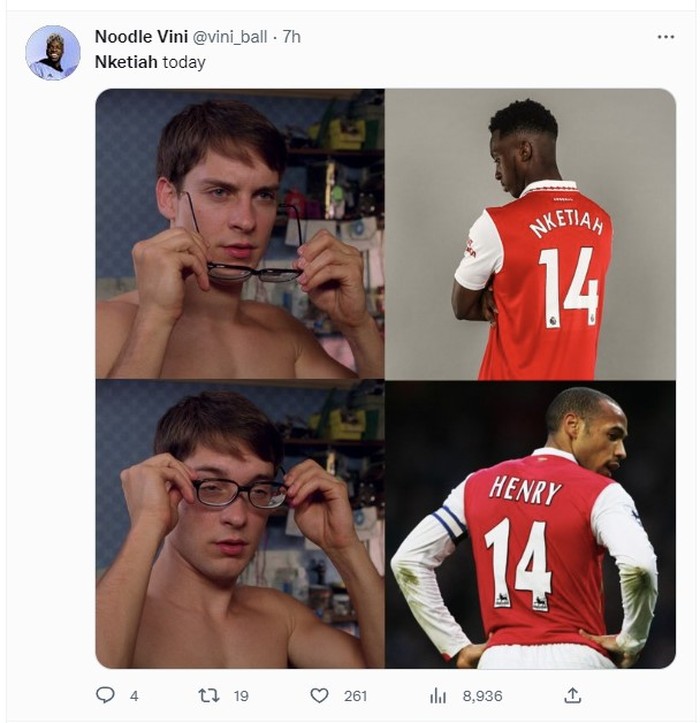Open the tweet via the 7h timestamp
This screenshot has width=700, height=723.
pyautogui.click(x=291, y=37)
